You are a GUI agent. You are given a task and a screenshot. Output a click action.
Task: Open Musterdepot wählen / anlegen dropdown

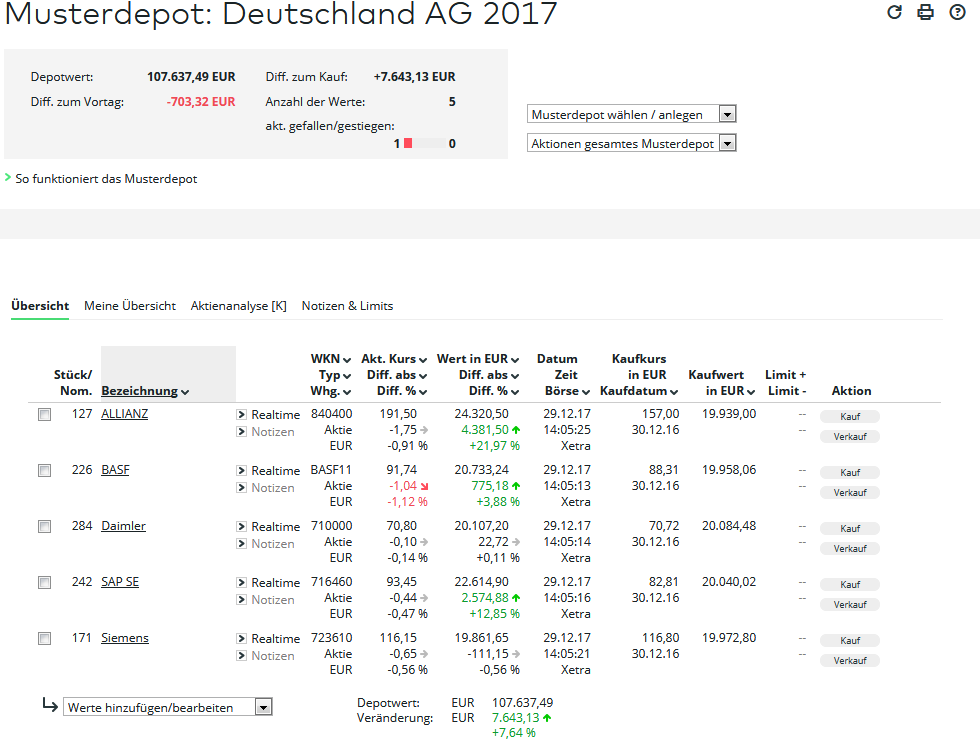coord(632,114)
